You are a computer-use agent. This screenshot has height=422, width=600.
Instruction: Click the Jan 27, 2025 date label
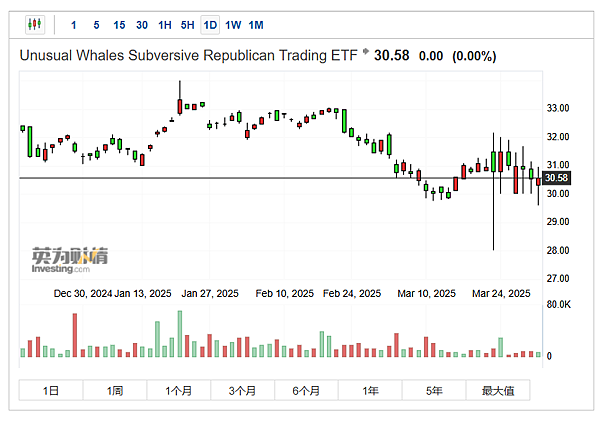click(x=210, y=293)
